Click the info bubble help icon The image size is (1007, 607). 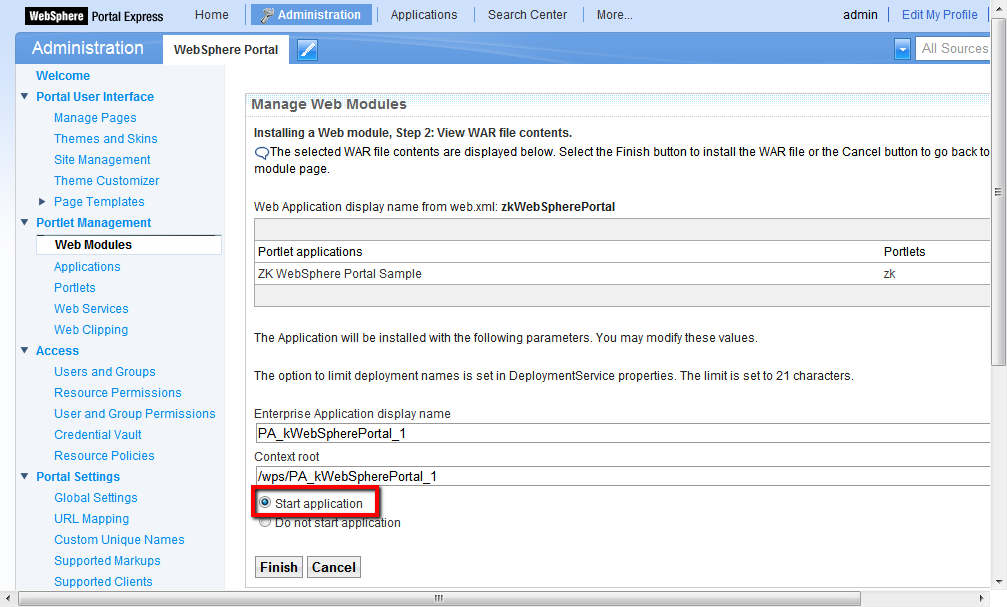[x=261, y=153]
